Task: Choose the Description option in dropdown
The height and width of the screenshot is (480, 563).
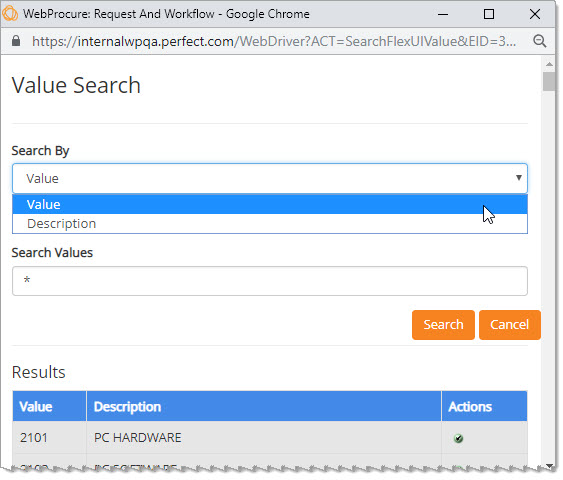Action: (x=270, y=223)
